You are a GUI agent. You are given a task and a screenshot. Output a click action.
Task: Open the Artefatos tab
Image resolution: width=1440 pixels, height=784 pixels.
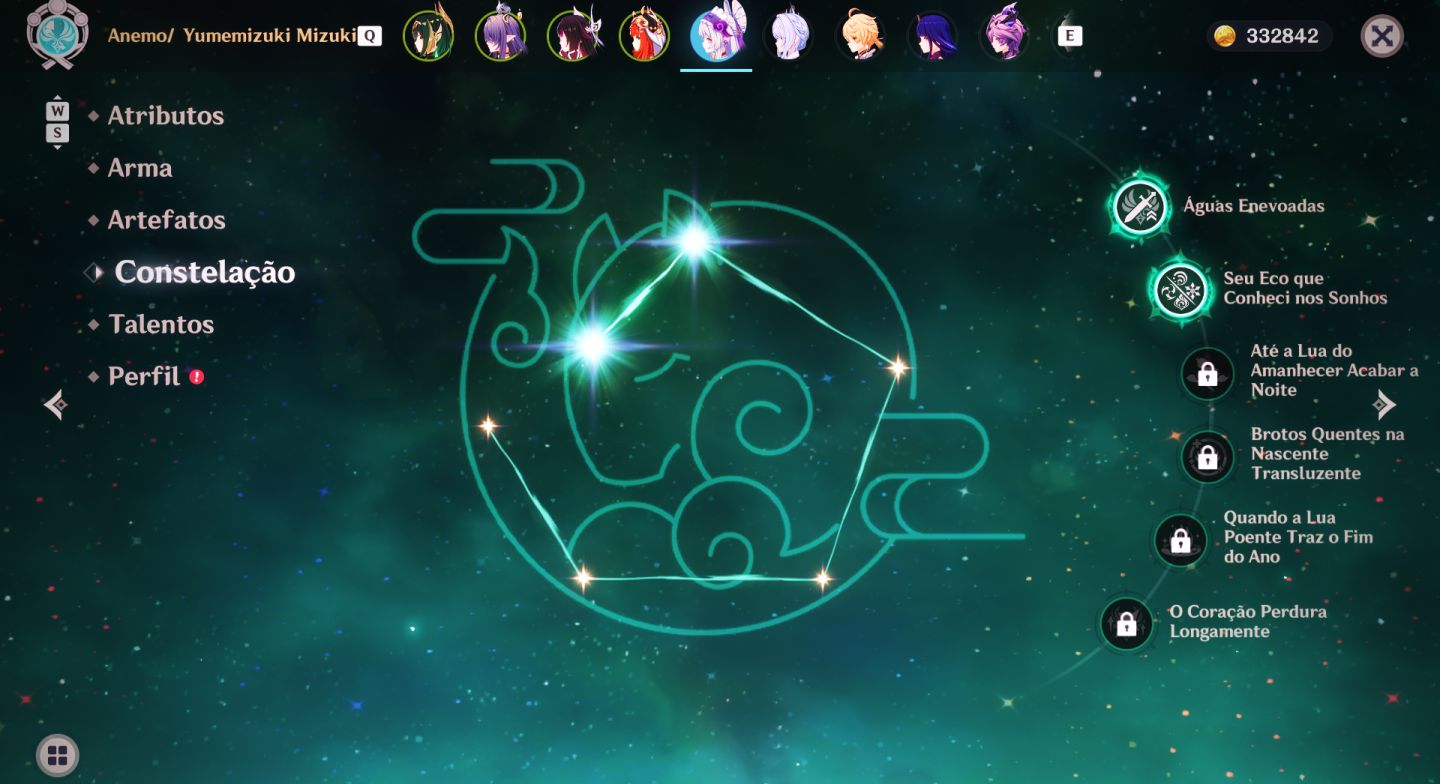(166, 220)
